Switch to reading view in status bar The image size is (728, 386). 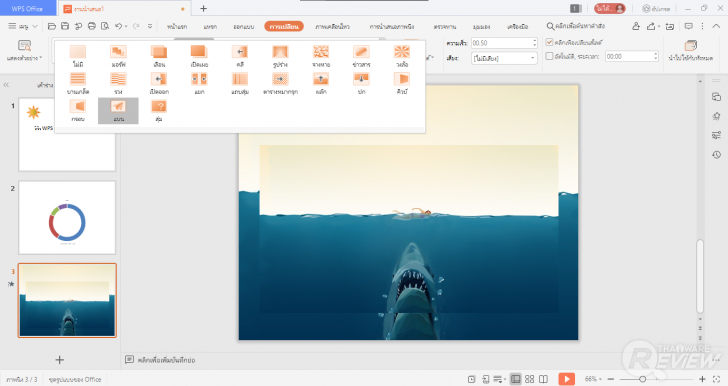tap(543, 379)
